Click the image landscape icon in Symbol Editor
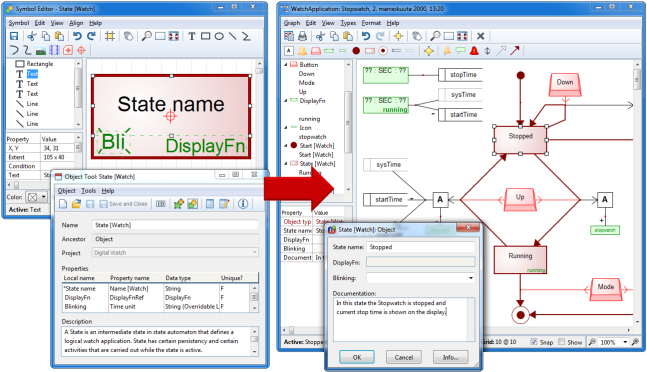 (x=41, y=50)
